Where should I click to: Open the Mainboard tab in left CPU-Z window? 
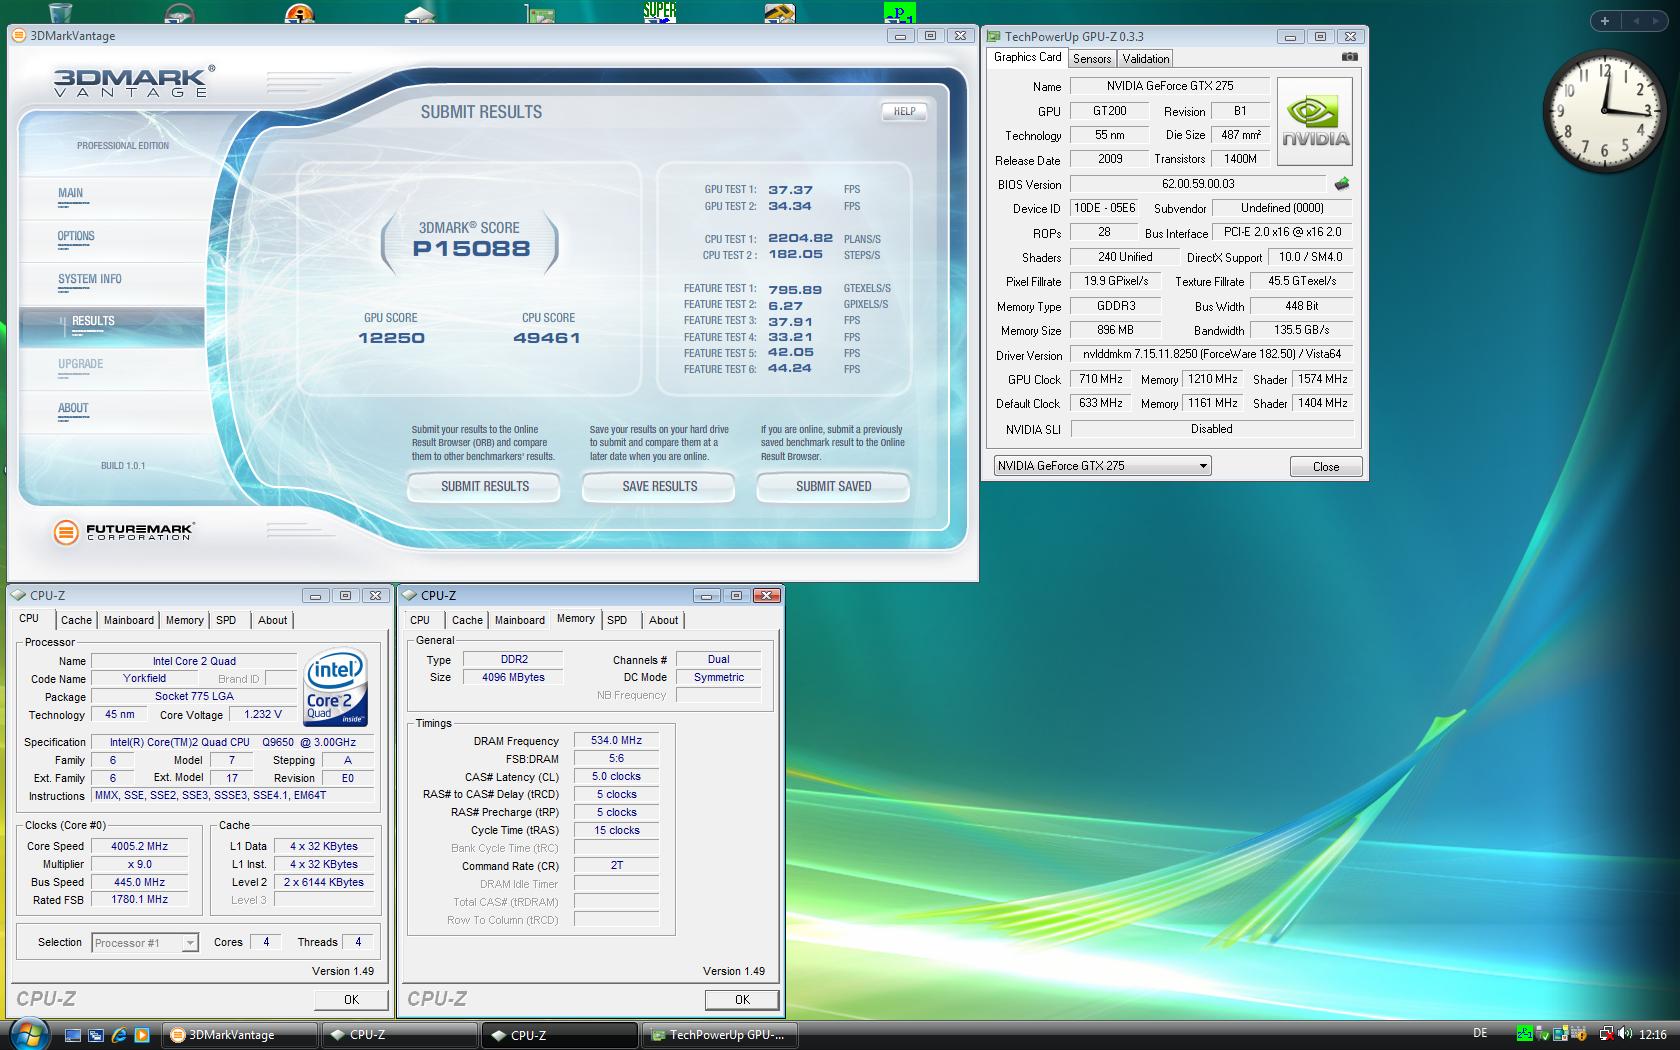click(129, 620)
